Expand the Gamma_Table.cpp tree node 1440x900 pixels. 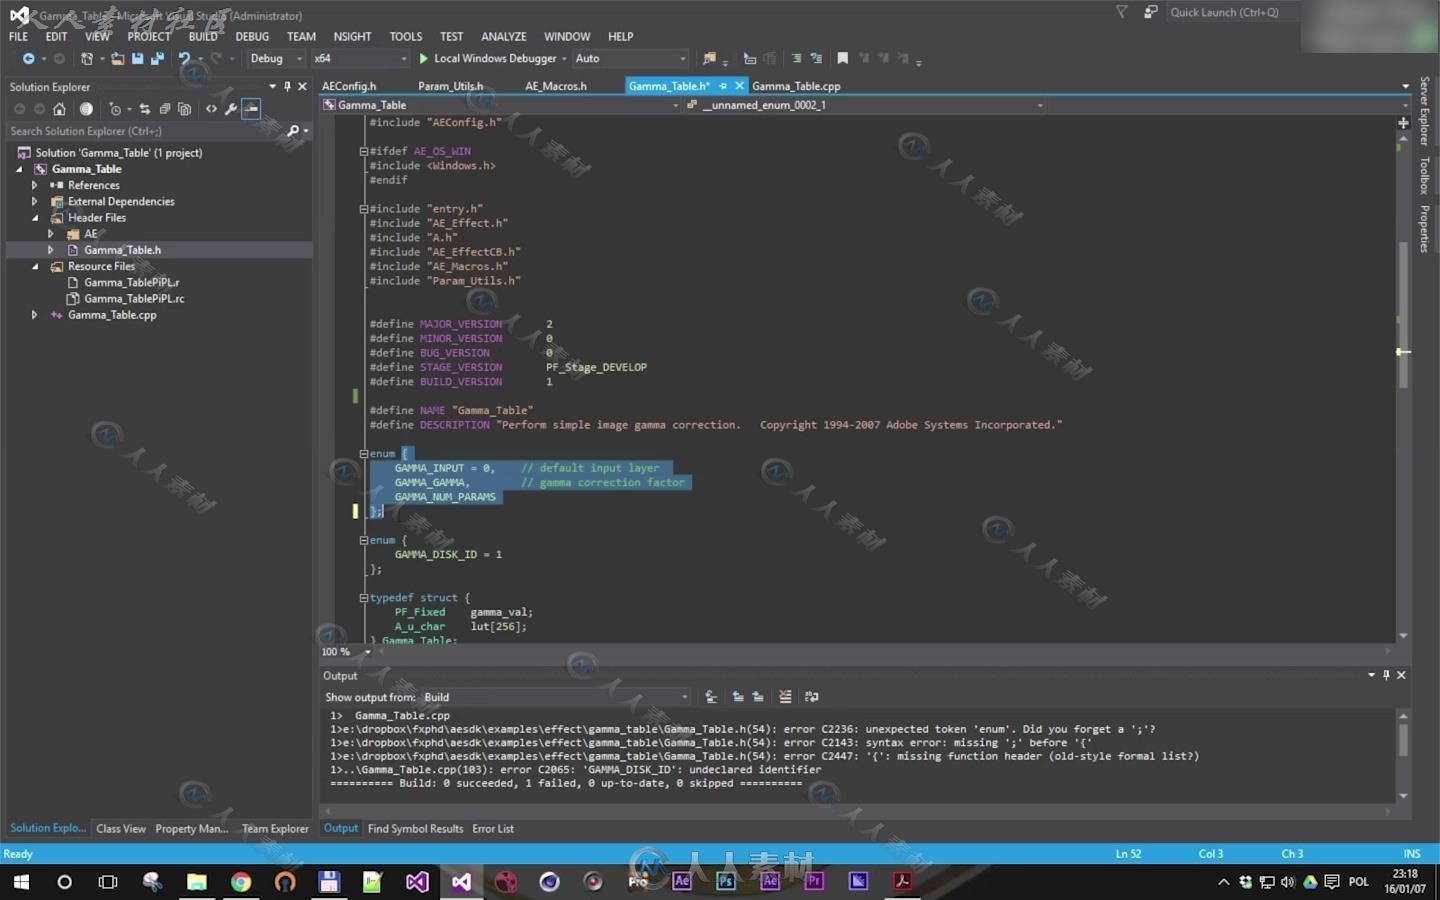(x=34, y=315)
